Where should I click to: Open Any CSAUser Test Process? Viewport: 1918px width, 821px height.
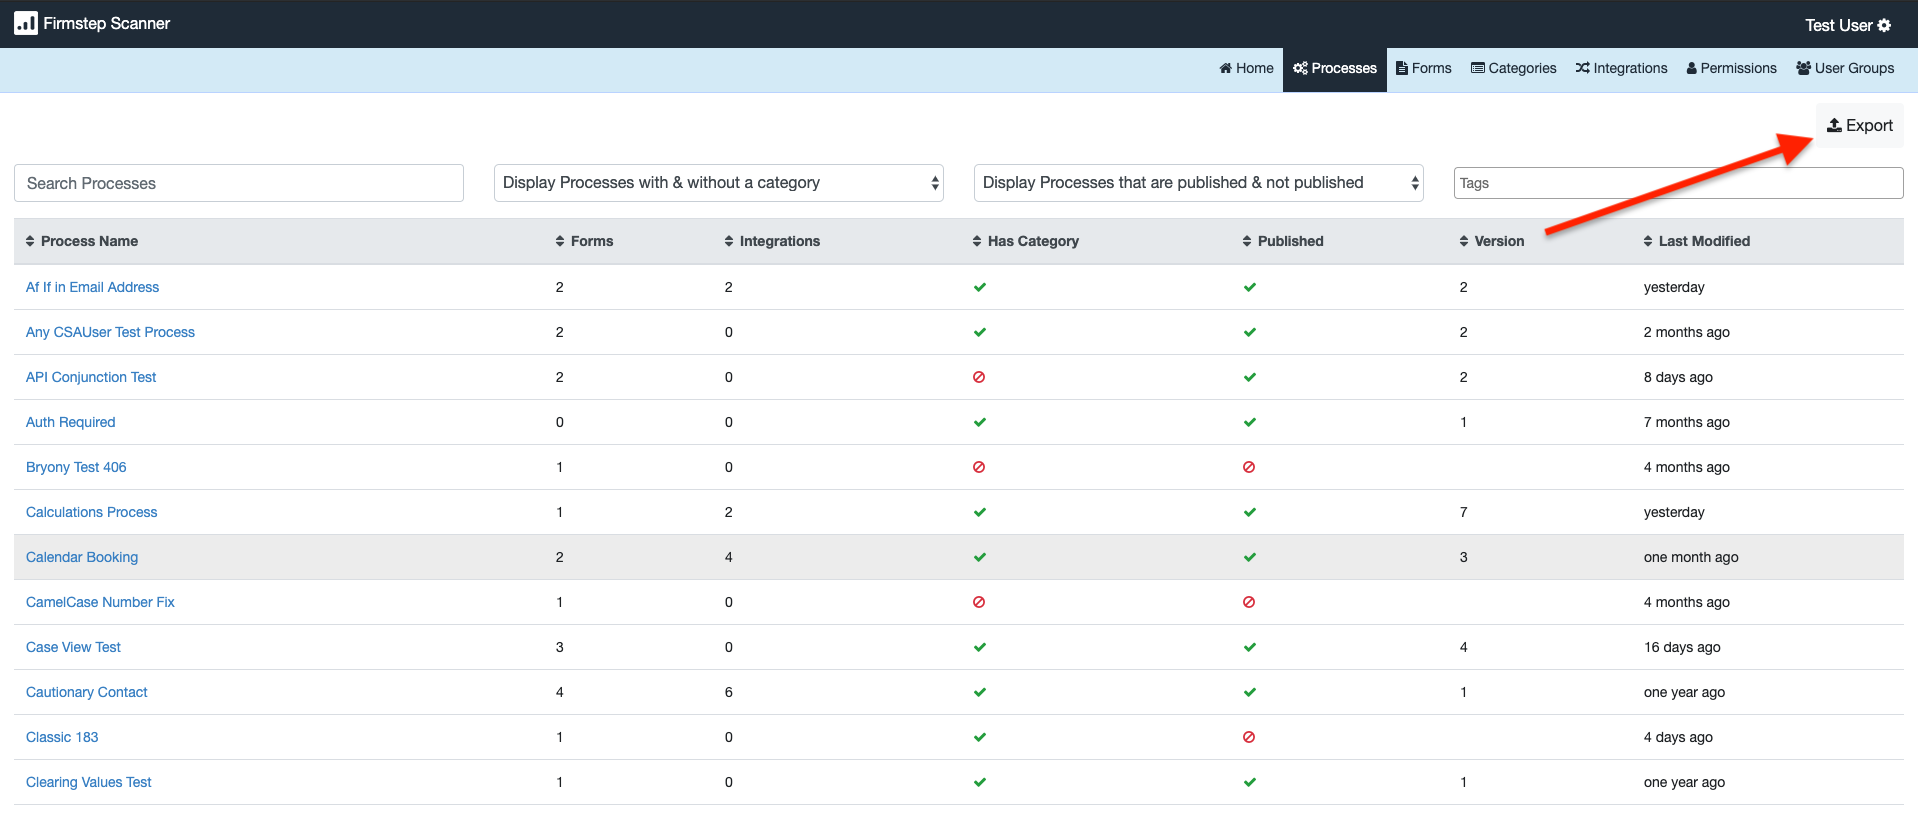(110, 332)
